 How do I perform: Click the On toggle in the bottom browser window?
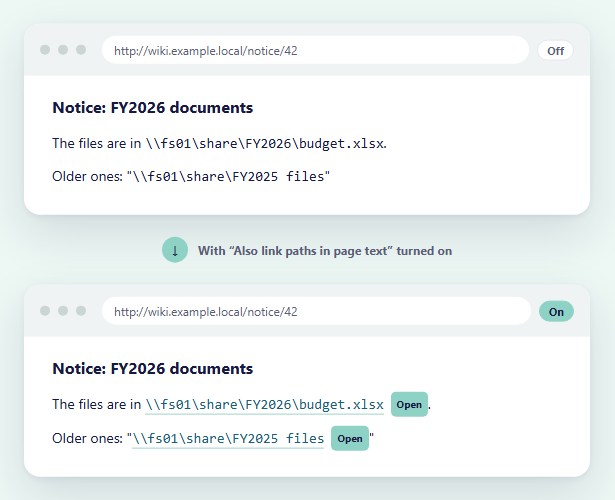[x=556, y=312]
